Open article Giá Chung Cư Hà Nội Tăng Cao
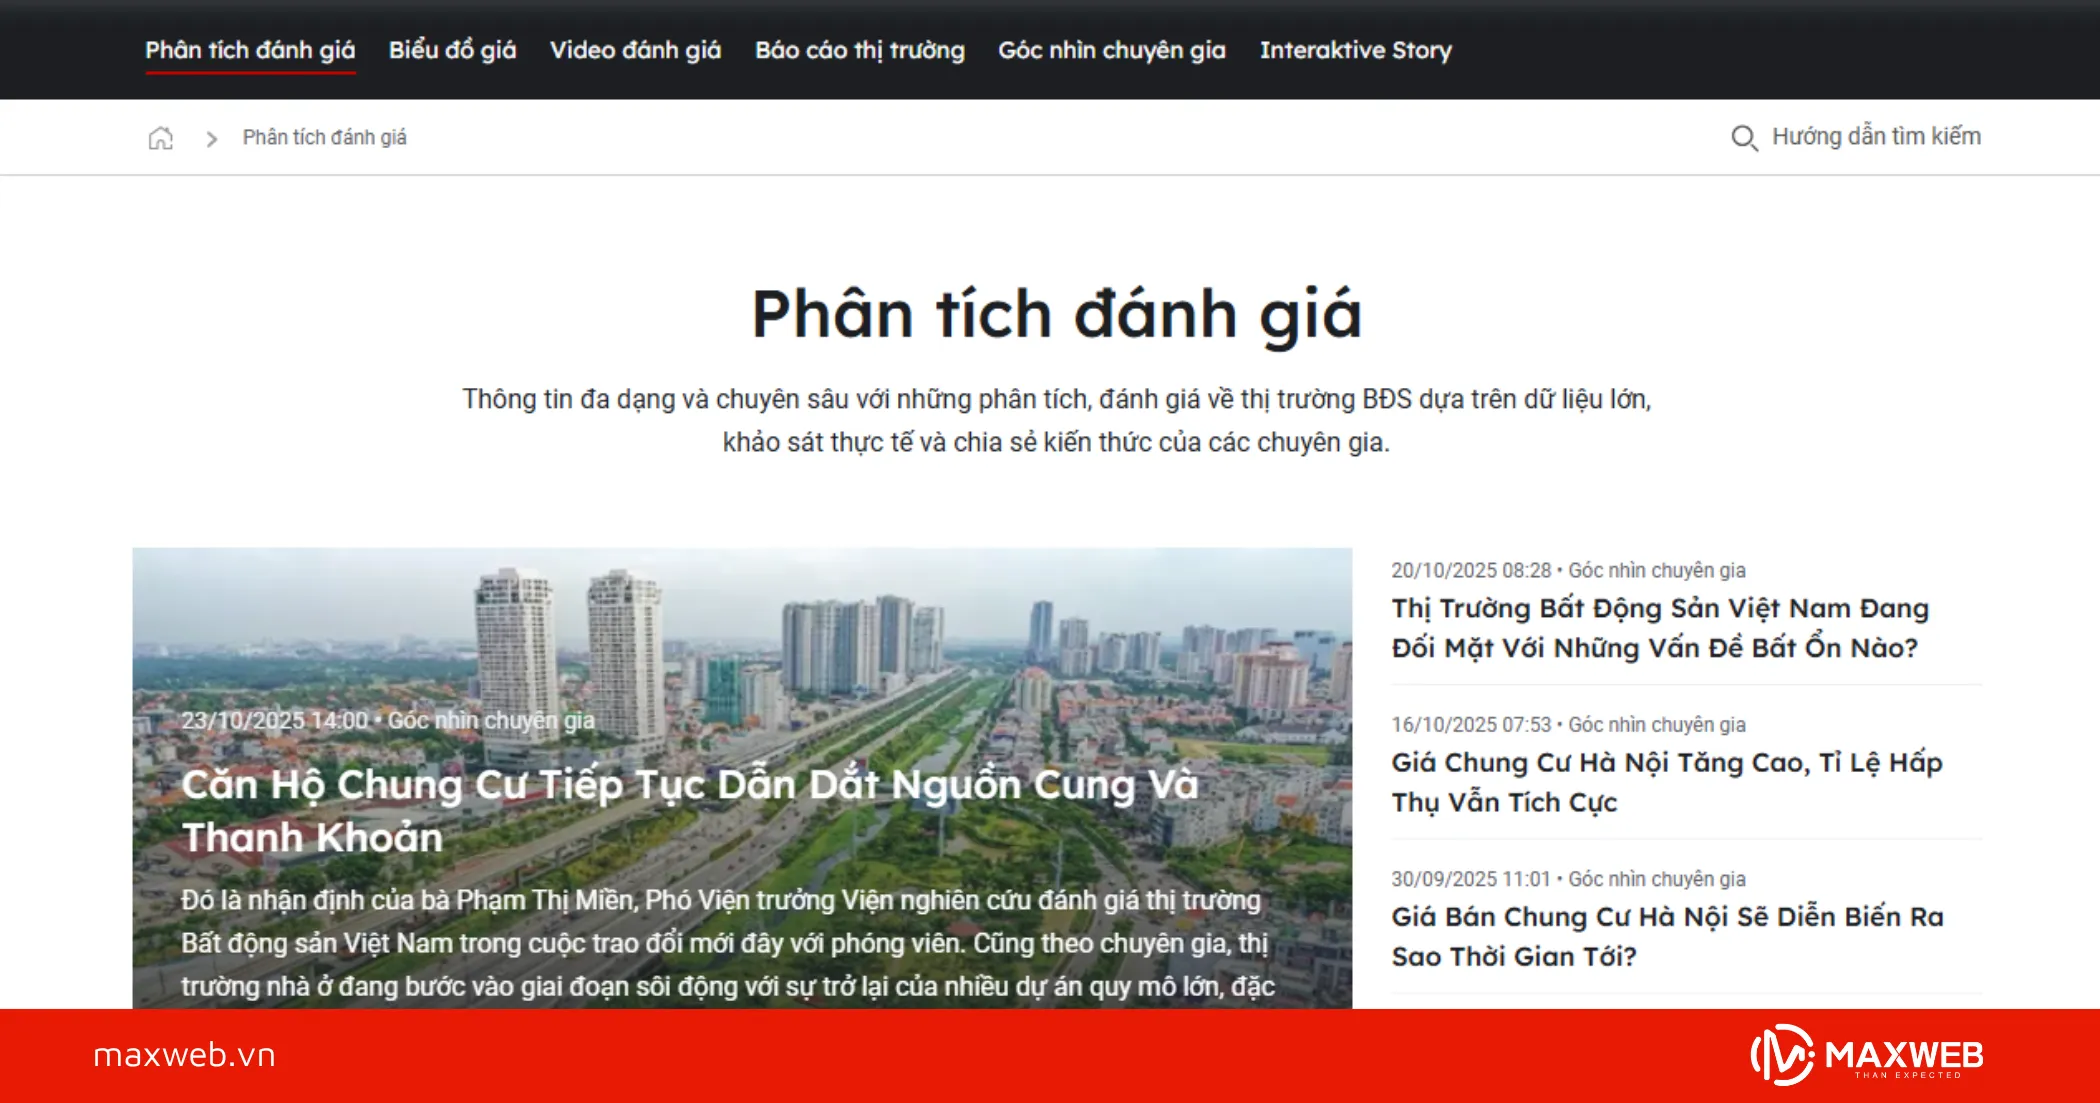 pyautogui.click(x=1666, y=782)
